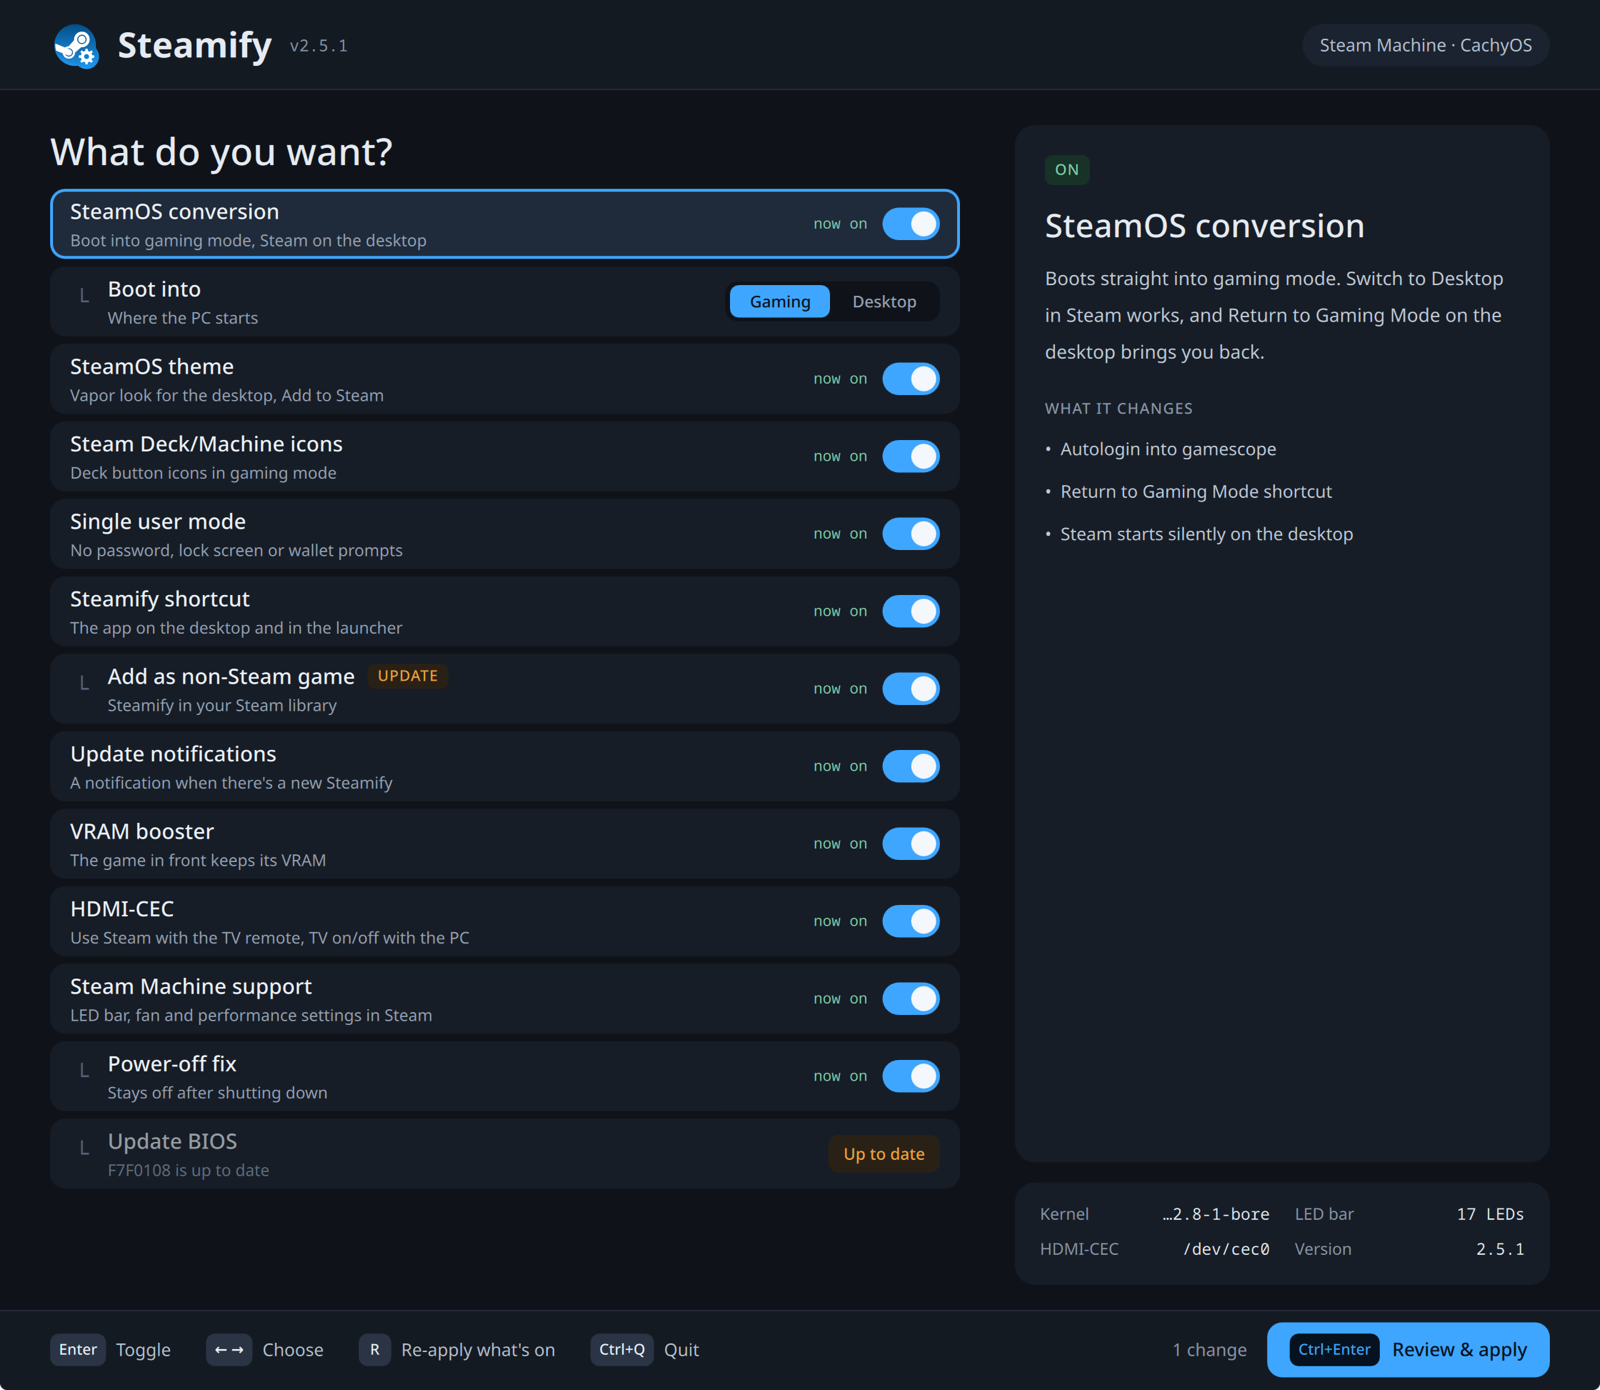Toggle Add as non-Steam game switch
This screenshot has width=1600, height=1390.
point(911,689)
